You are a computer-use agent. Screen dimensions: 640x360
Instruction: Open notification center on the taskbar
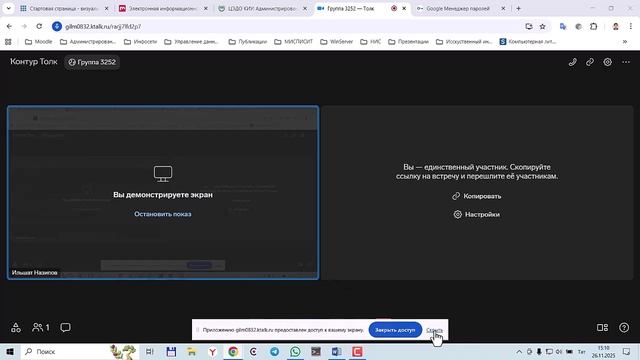(627, 351)
